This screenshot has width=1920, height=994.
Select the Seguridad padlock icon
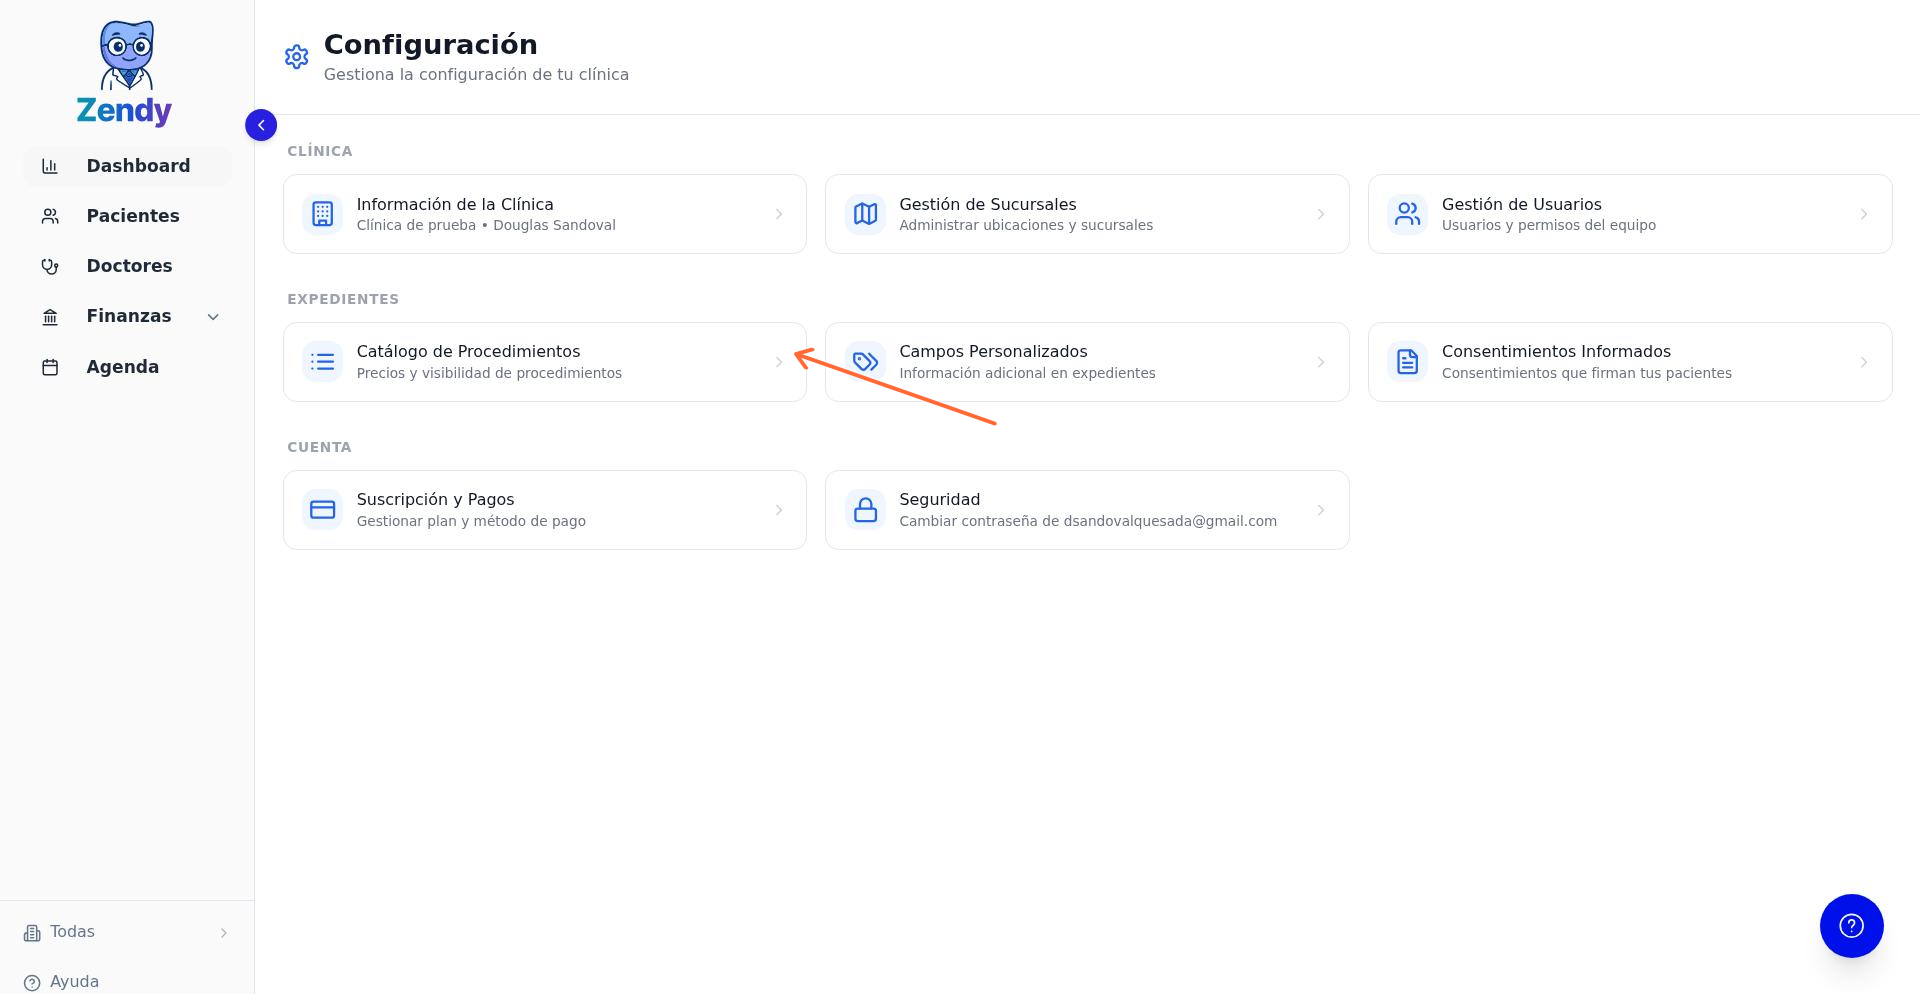tap(865, 509)
